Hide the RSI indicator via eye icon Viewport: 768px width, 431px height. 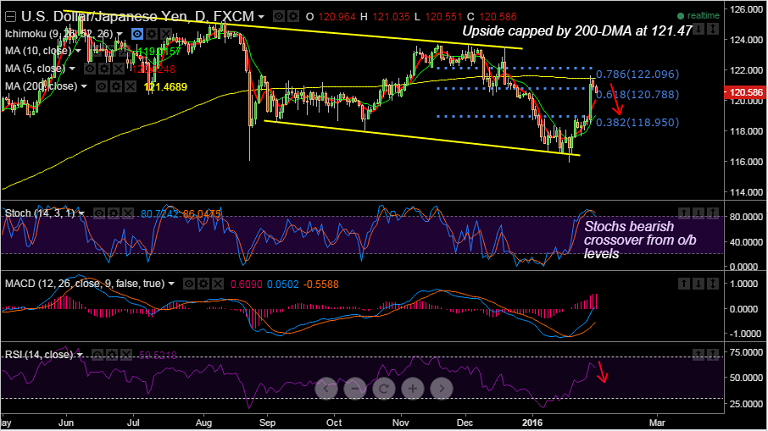pyautogui.click(x=97, y=355)
